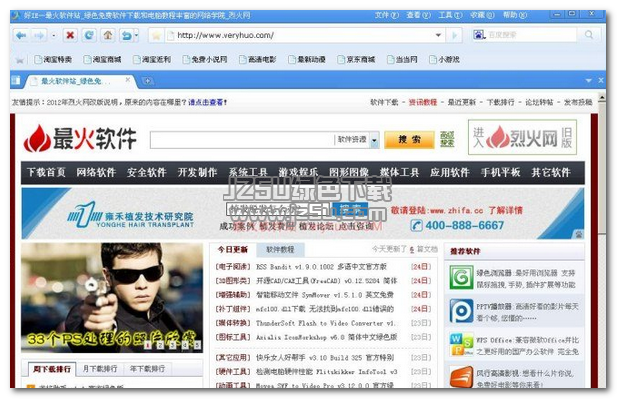Screen dimensions: 617x399
Task: Click the red X stop loading button
Action: [70, 35]
